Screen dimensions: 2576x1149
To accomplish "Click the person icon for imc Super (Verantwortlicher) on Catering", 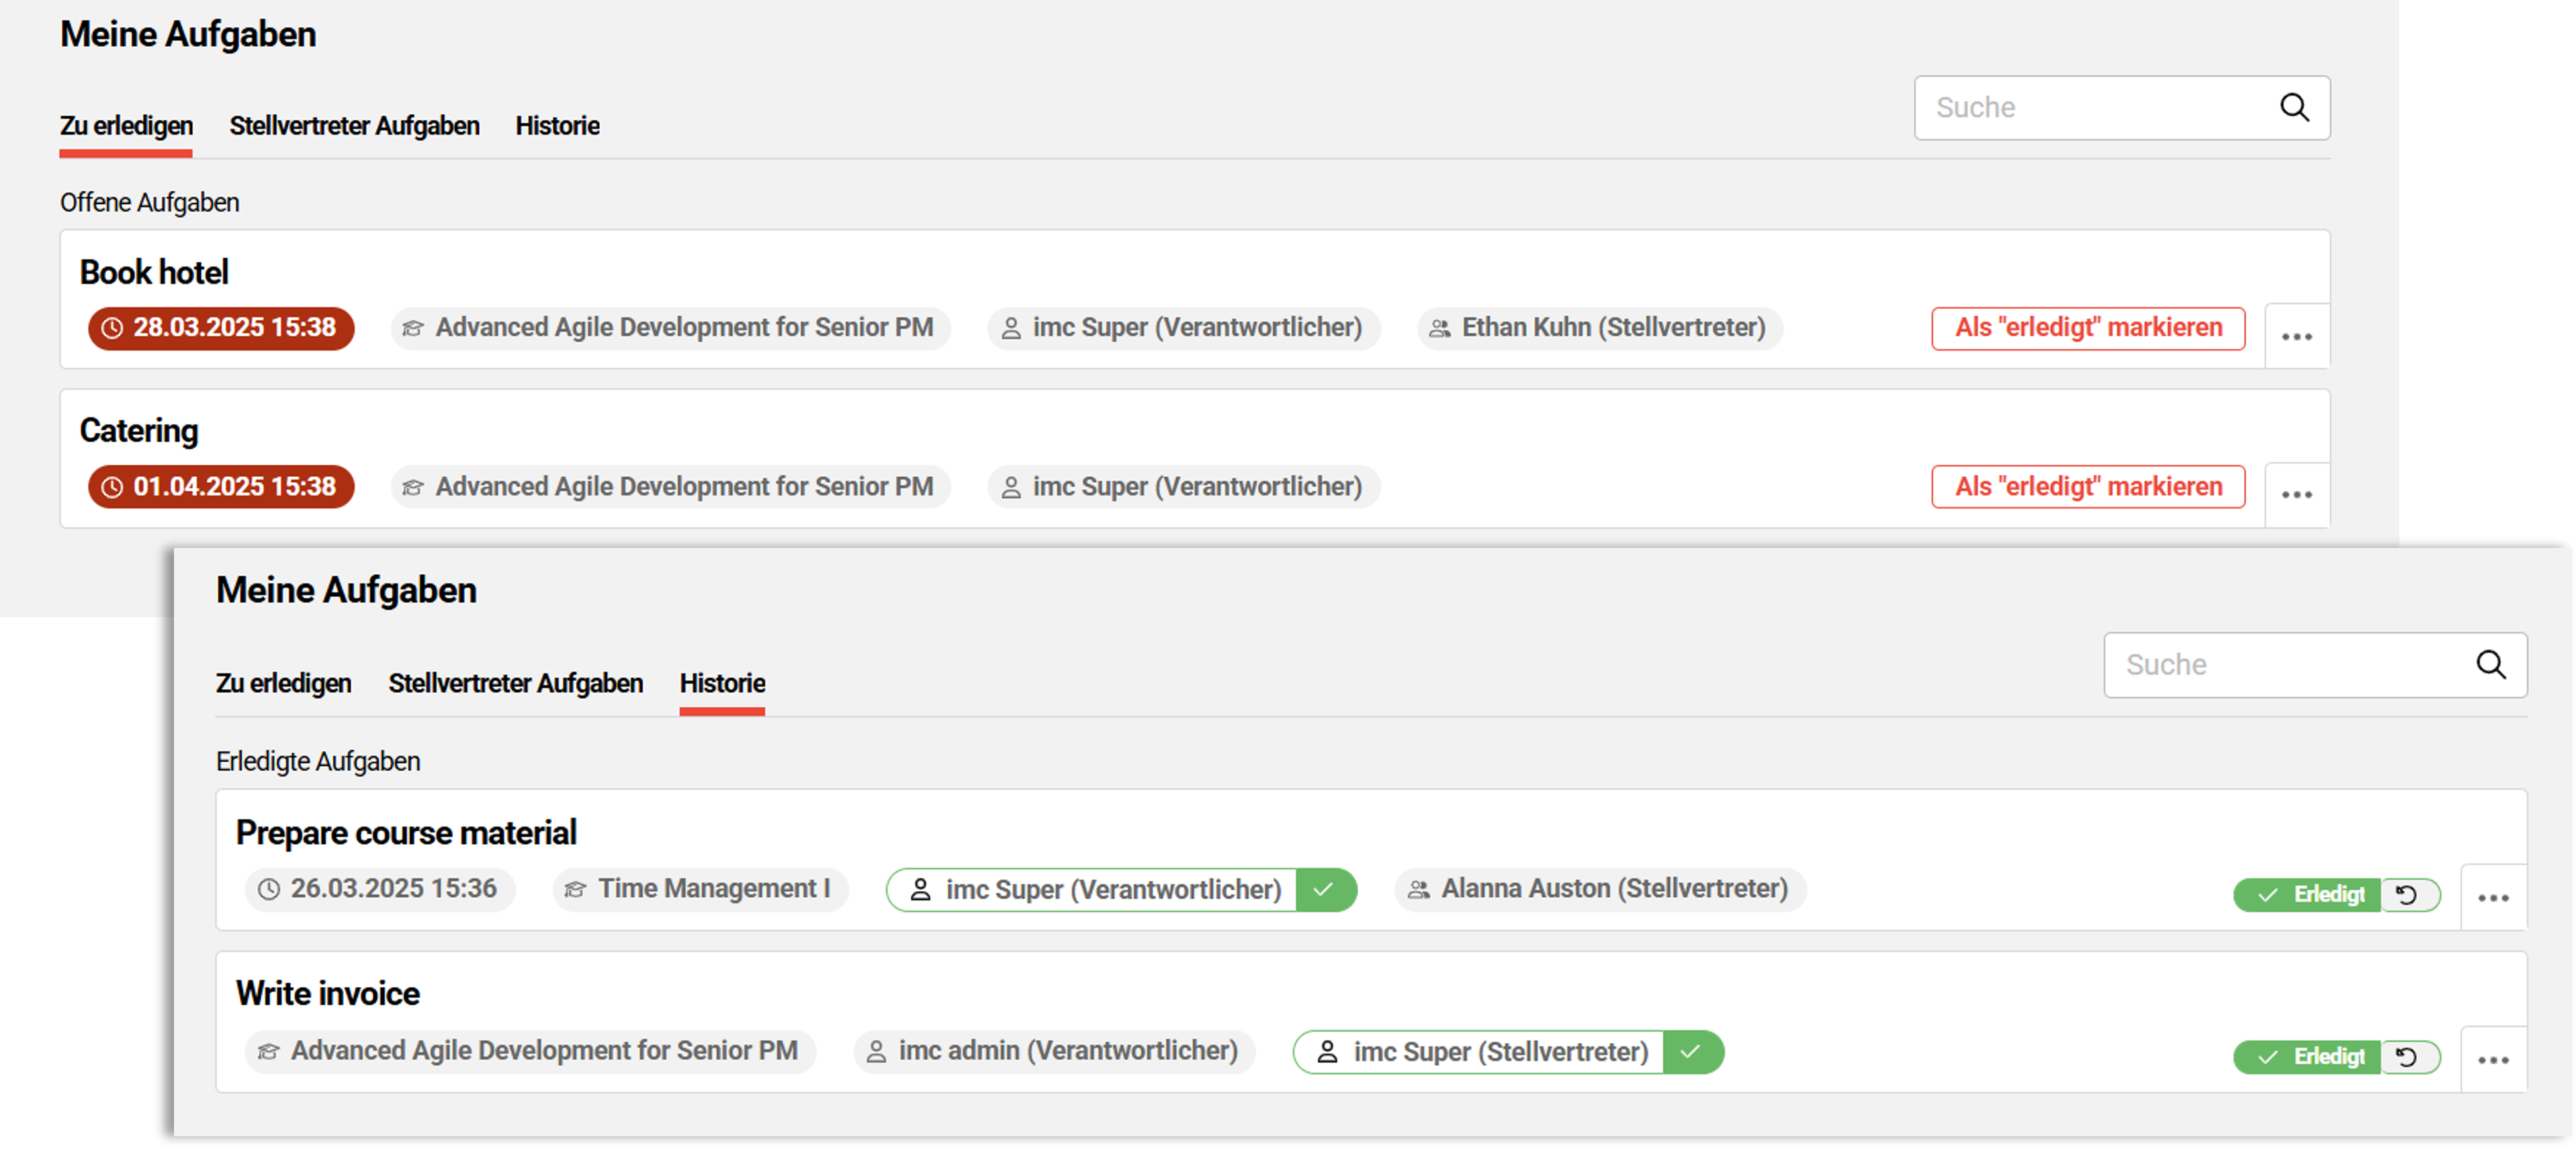I will pos(1012,487).
